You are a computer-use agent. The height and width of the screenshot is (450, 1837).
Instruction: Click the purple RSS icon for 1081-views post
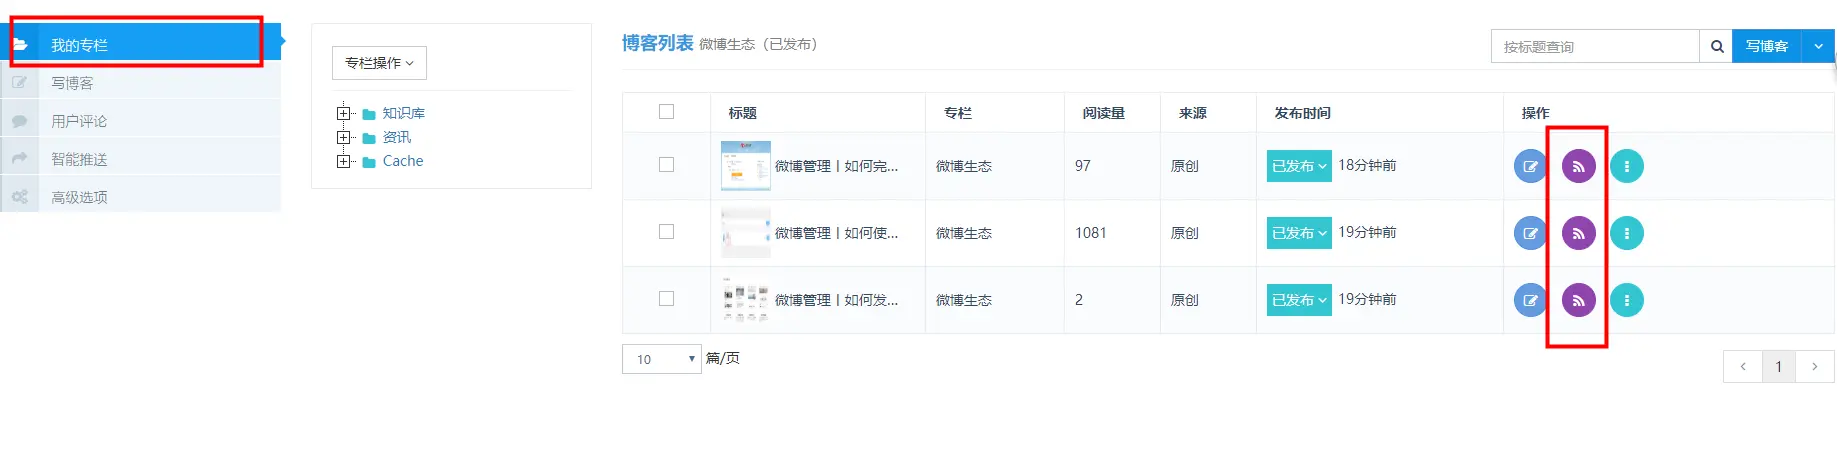[1578, 233]
